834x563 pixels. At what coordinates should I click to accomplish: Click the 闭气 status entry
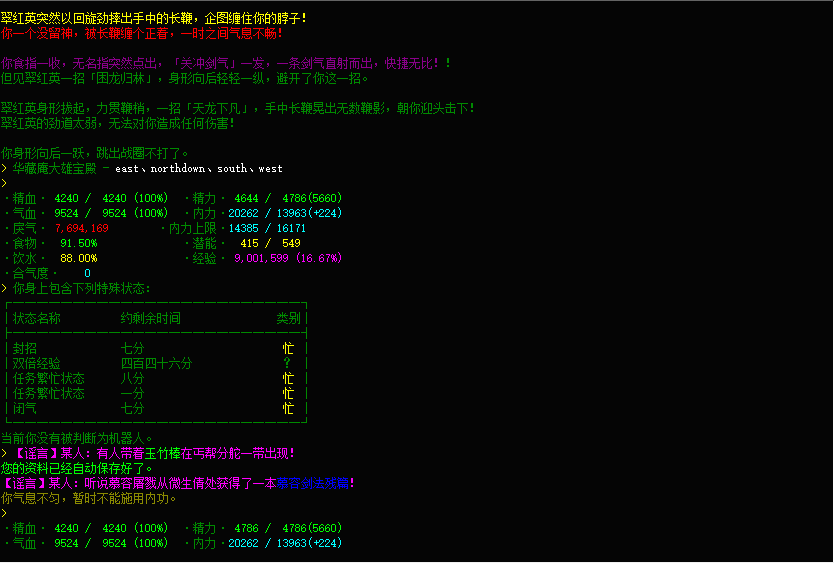pyautogui.click(x=25, y=408)
